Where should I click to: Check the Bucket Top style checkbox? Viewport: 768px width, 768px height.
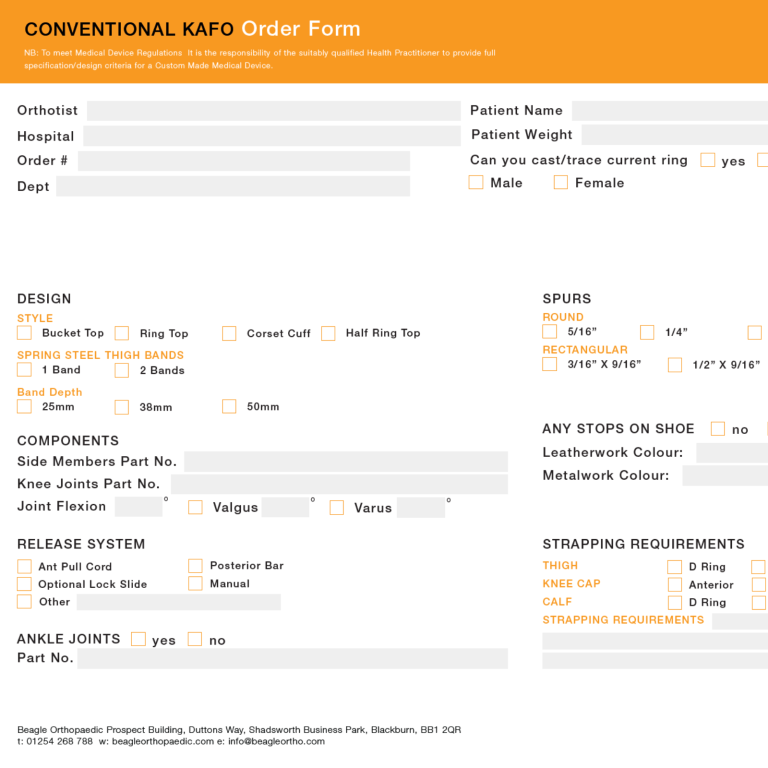[24, 333]
